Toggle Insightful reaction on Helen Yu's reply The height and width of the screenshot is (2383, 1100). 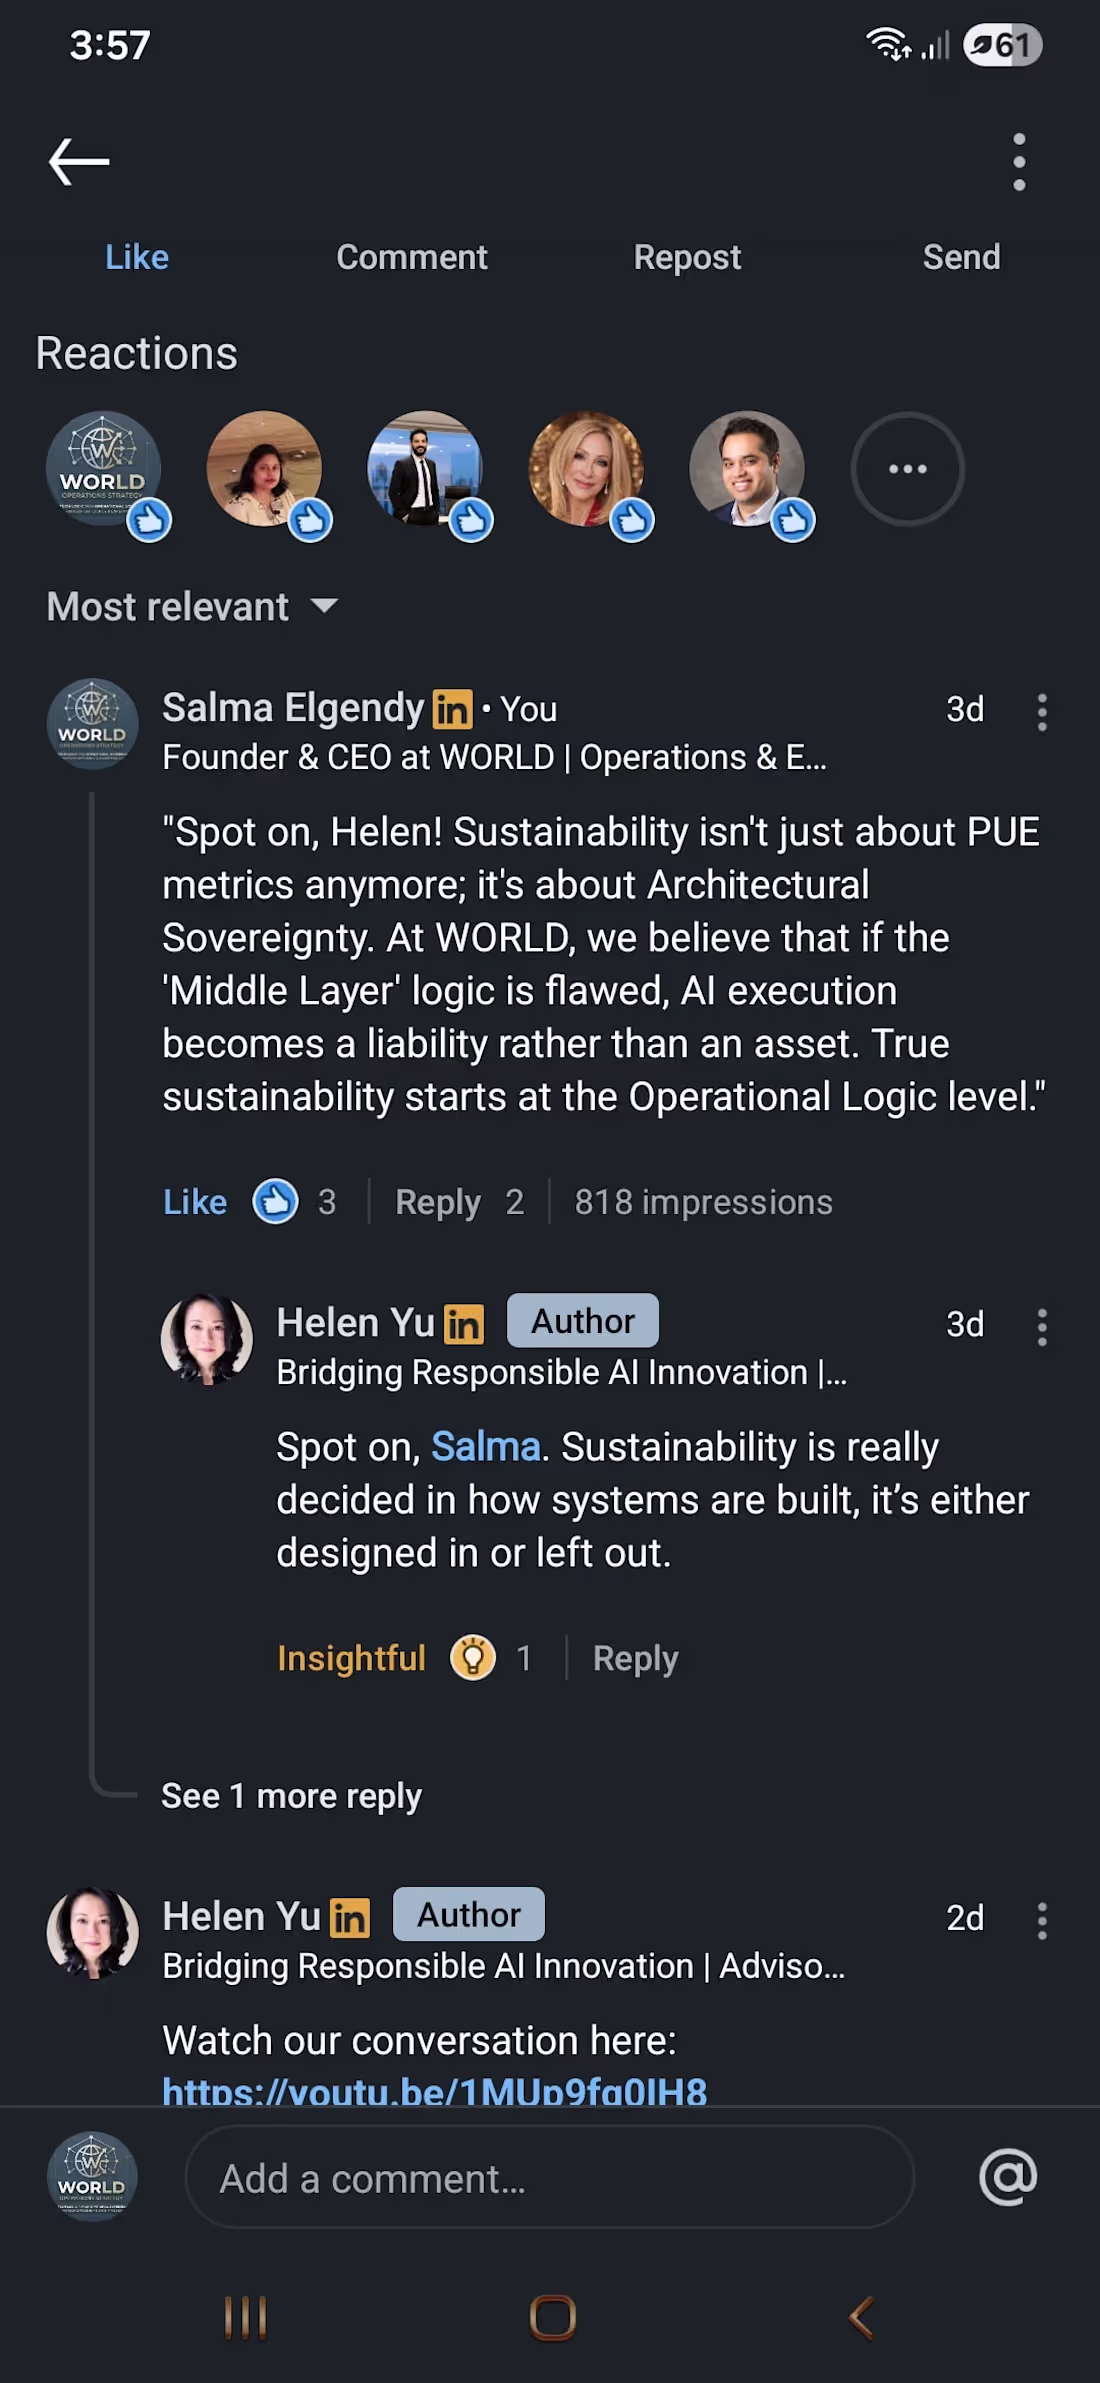coord(351,1658)
